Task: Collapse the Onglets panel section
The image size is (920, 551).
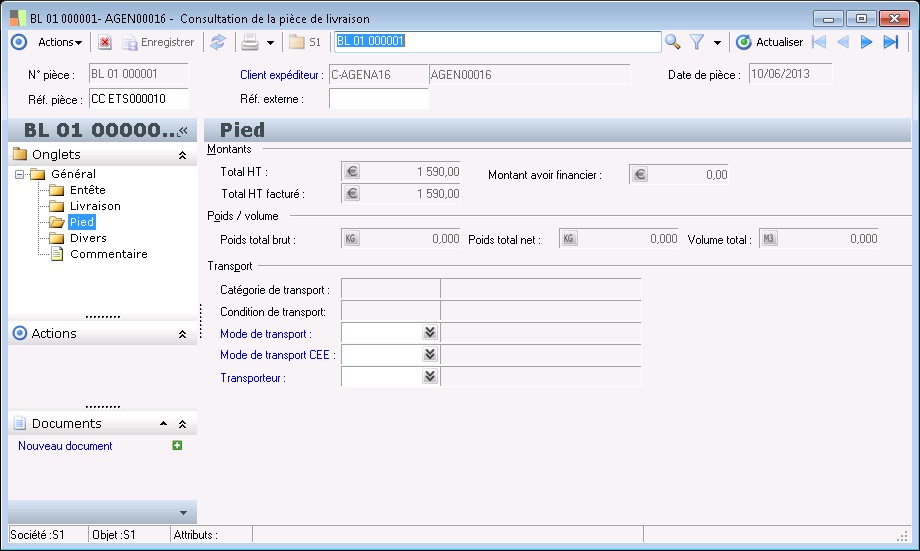Action: (x=182, y=155)
